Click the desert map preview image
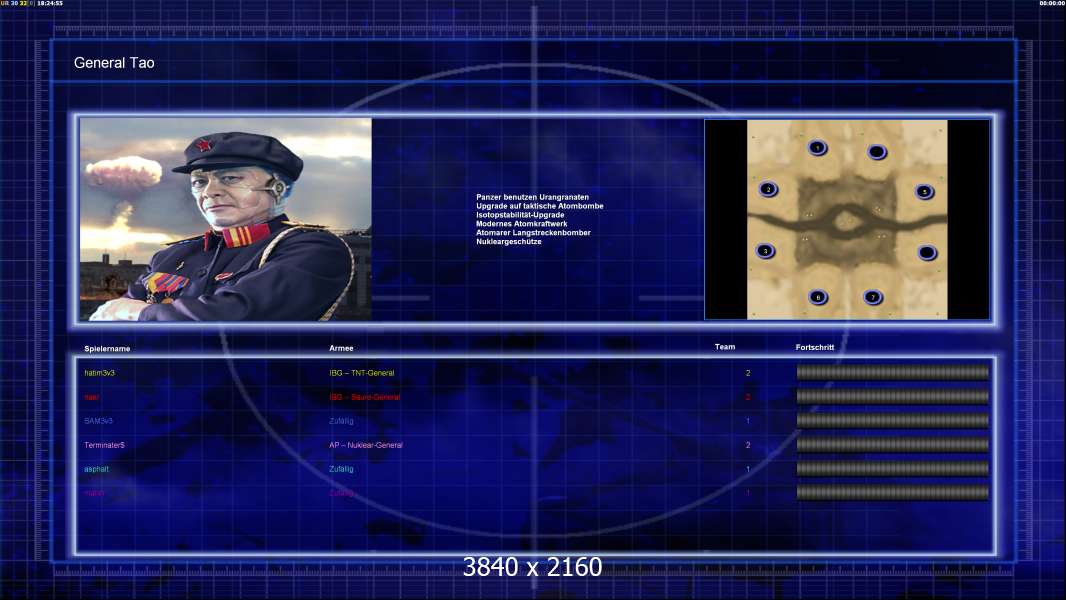The height and width of the screenshot is (600, 1066). [x=847, y=219]
